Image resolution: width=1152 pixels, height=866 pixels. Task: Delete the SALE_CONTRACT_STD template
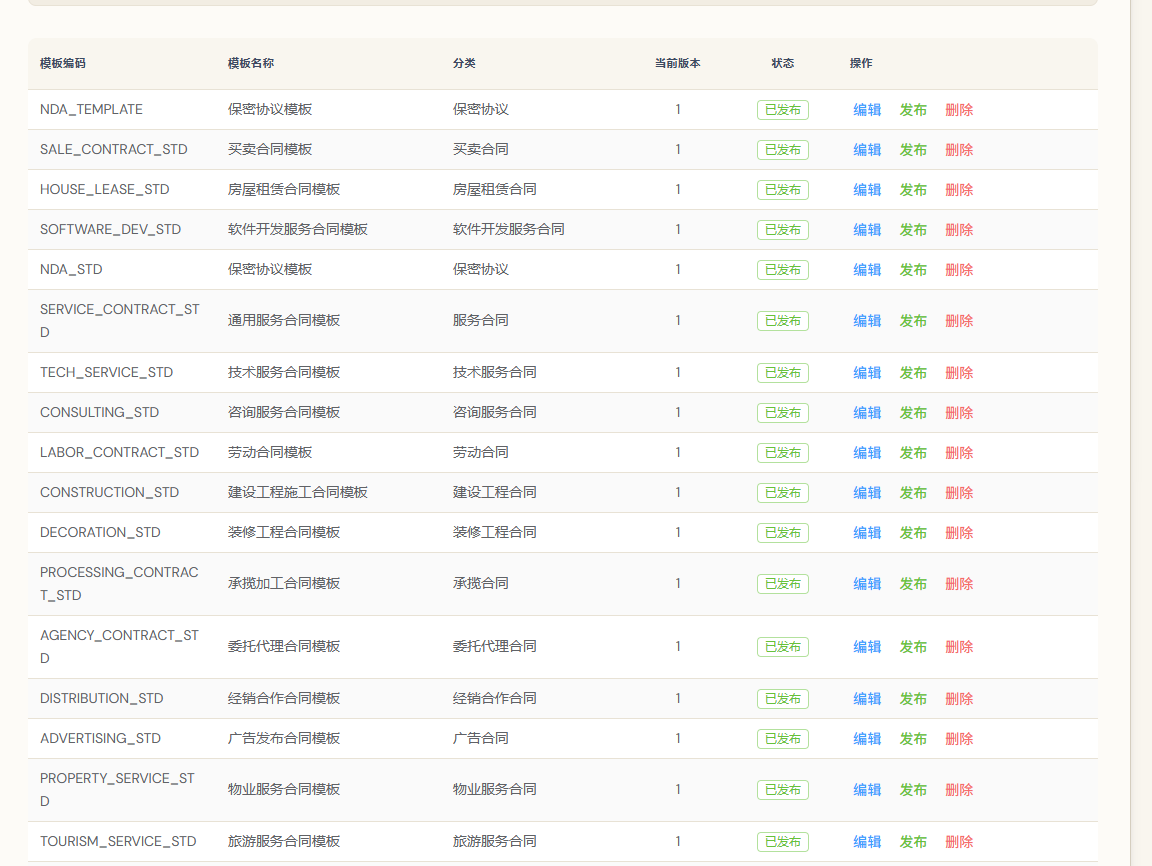tap(959, 150)
